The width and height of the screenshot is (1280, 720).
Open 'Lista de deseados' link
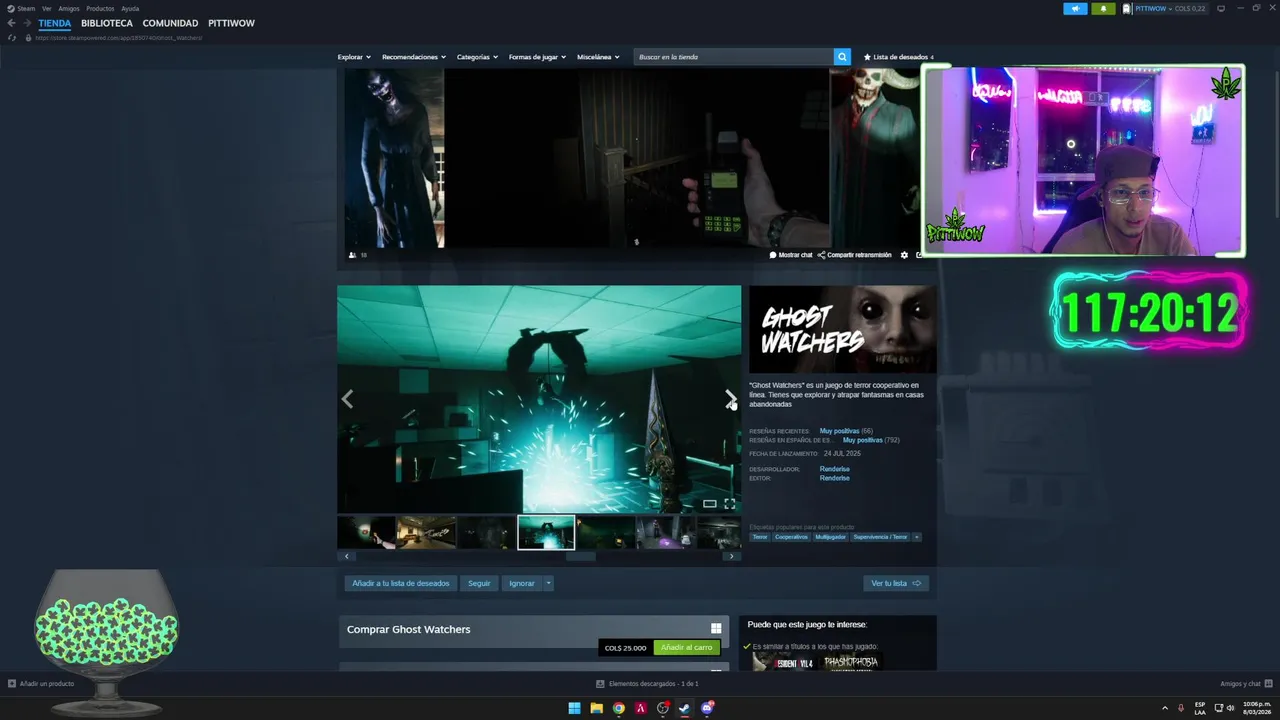899,57
